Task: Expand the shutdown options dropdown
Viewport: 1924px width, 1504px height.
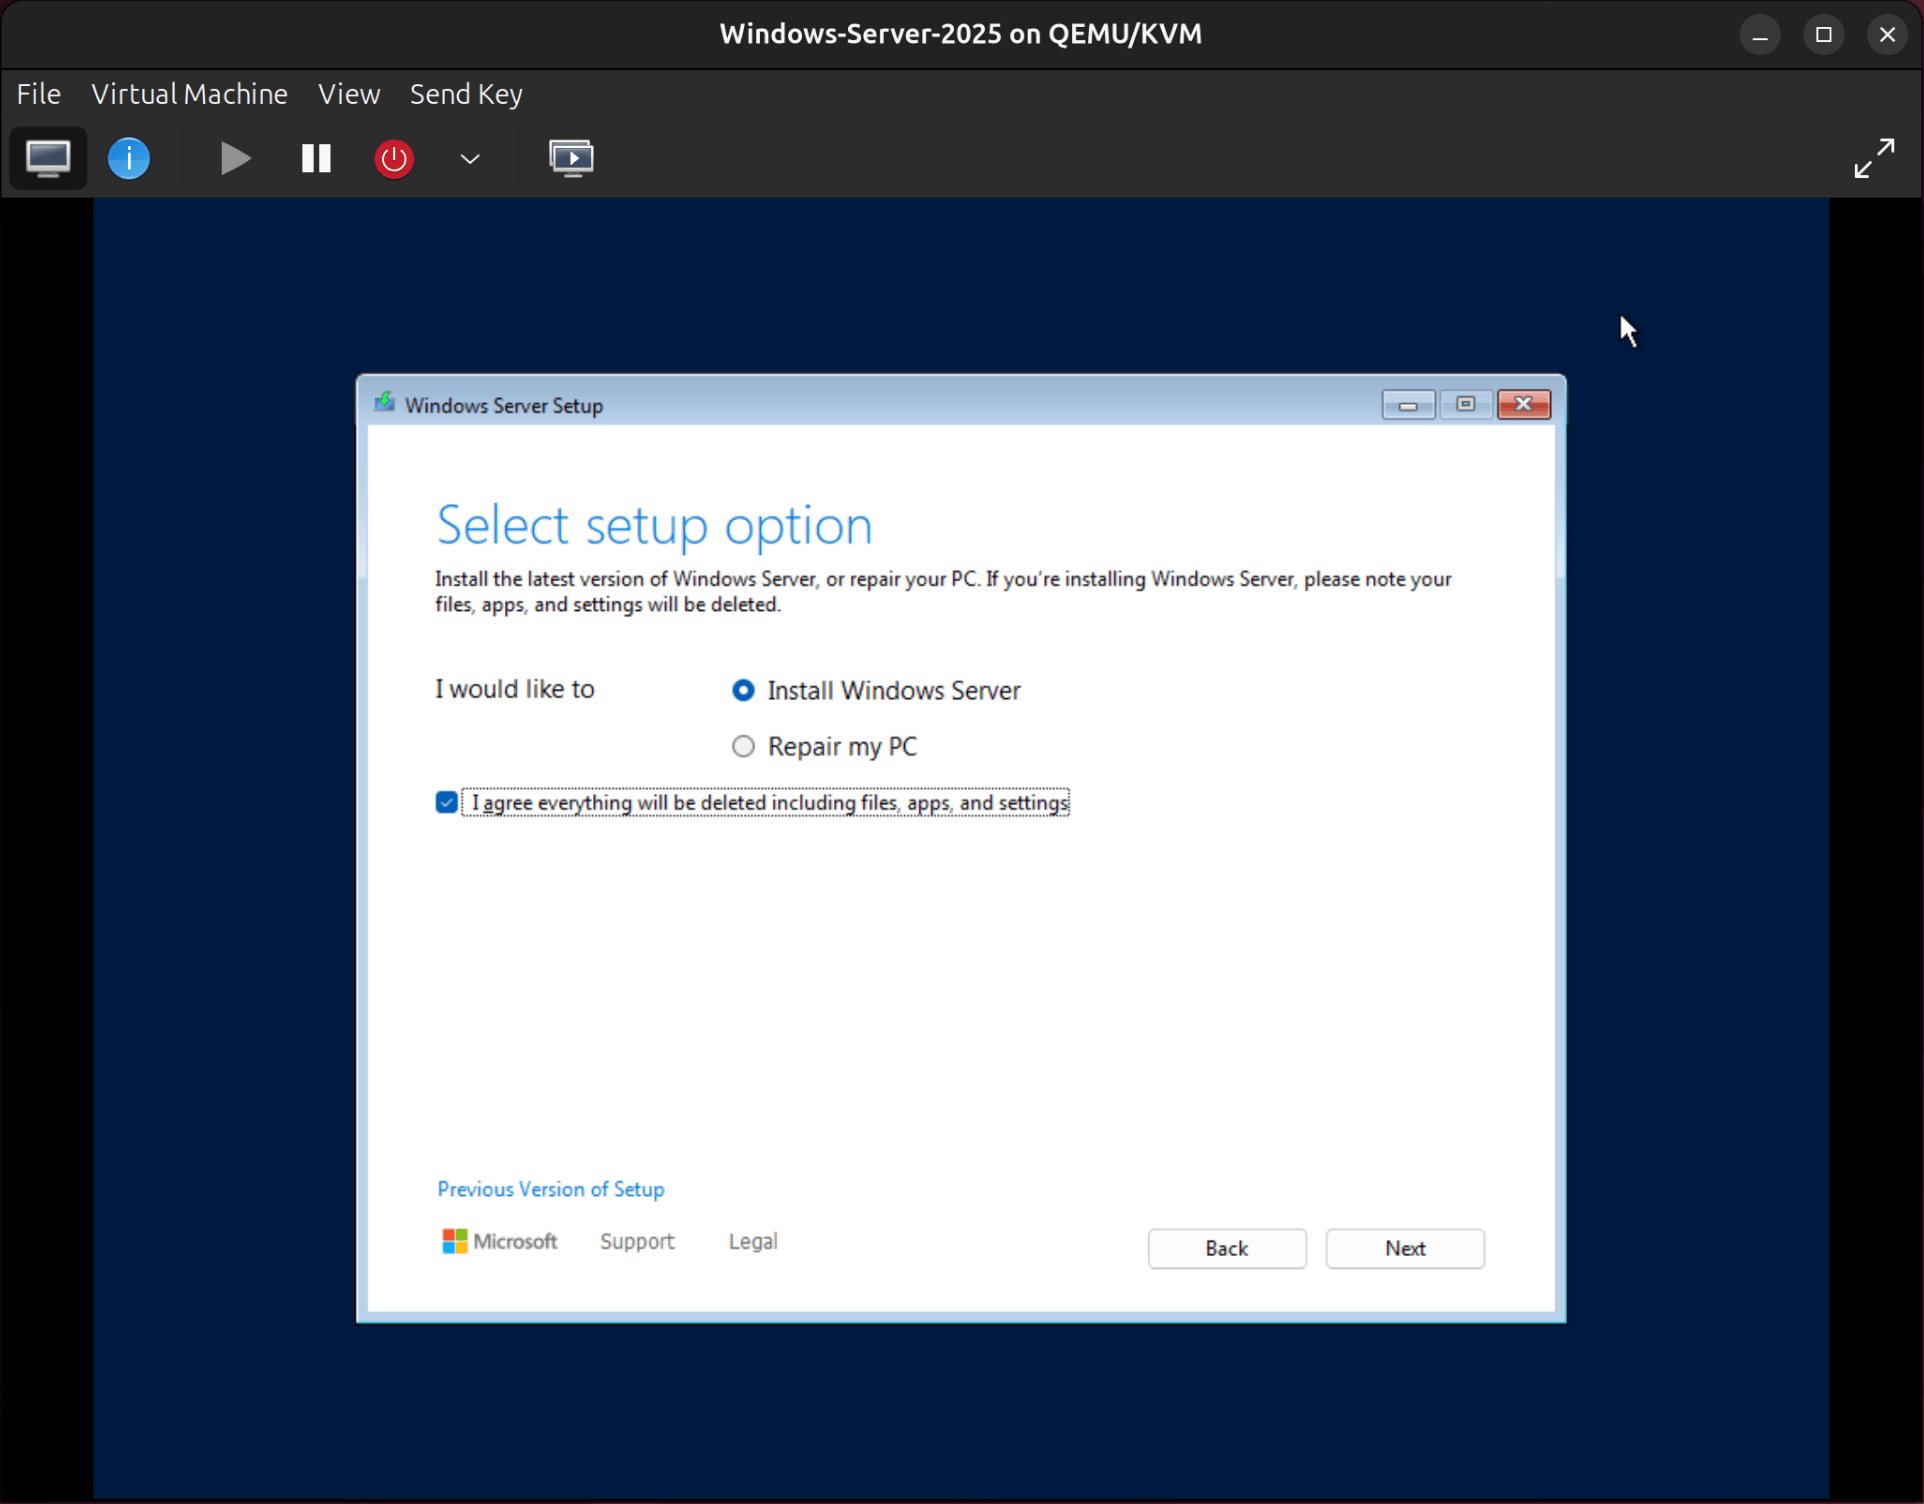Action: pyautogui.click(x=469, y=158)
